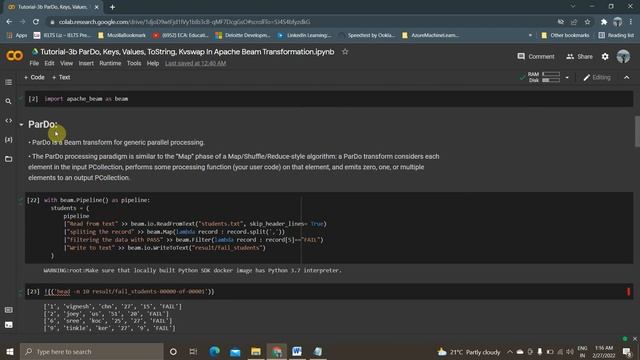Open the Tools menu
Viewport: 640px width, 360px height.
[134, 63]
